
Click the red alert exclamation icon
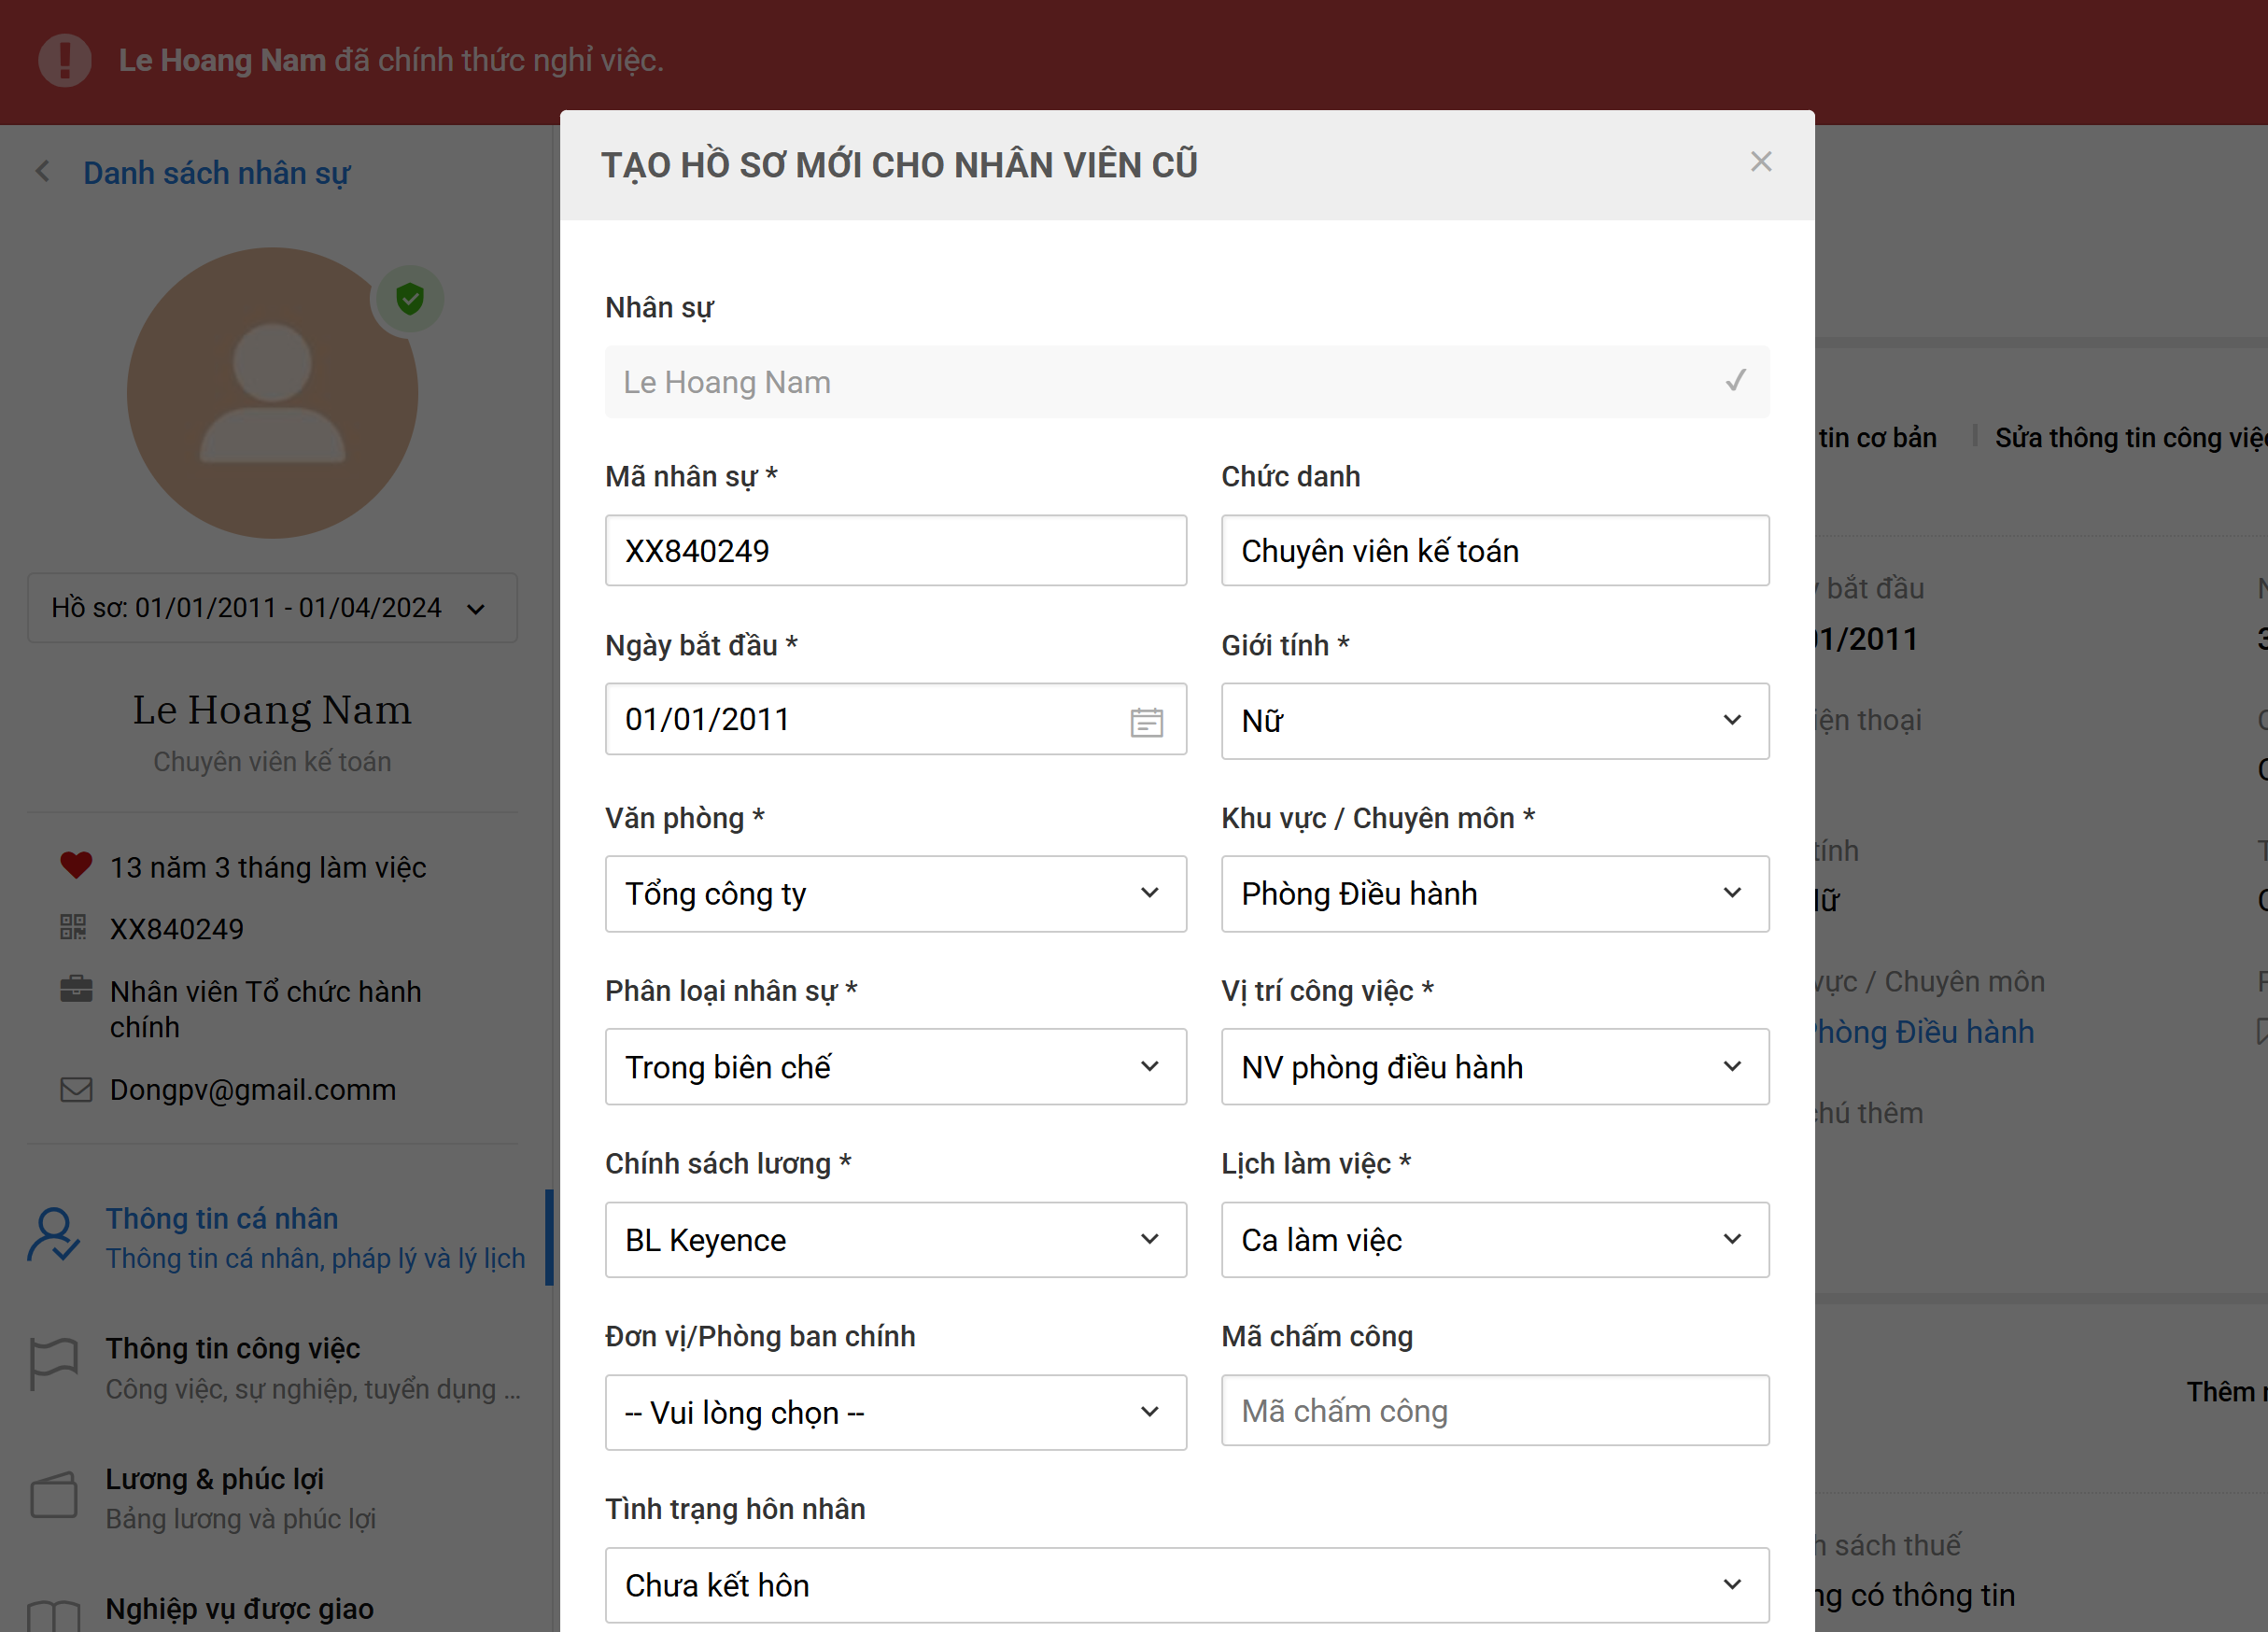(65, 60)
